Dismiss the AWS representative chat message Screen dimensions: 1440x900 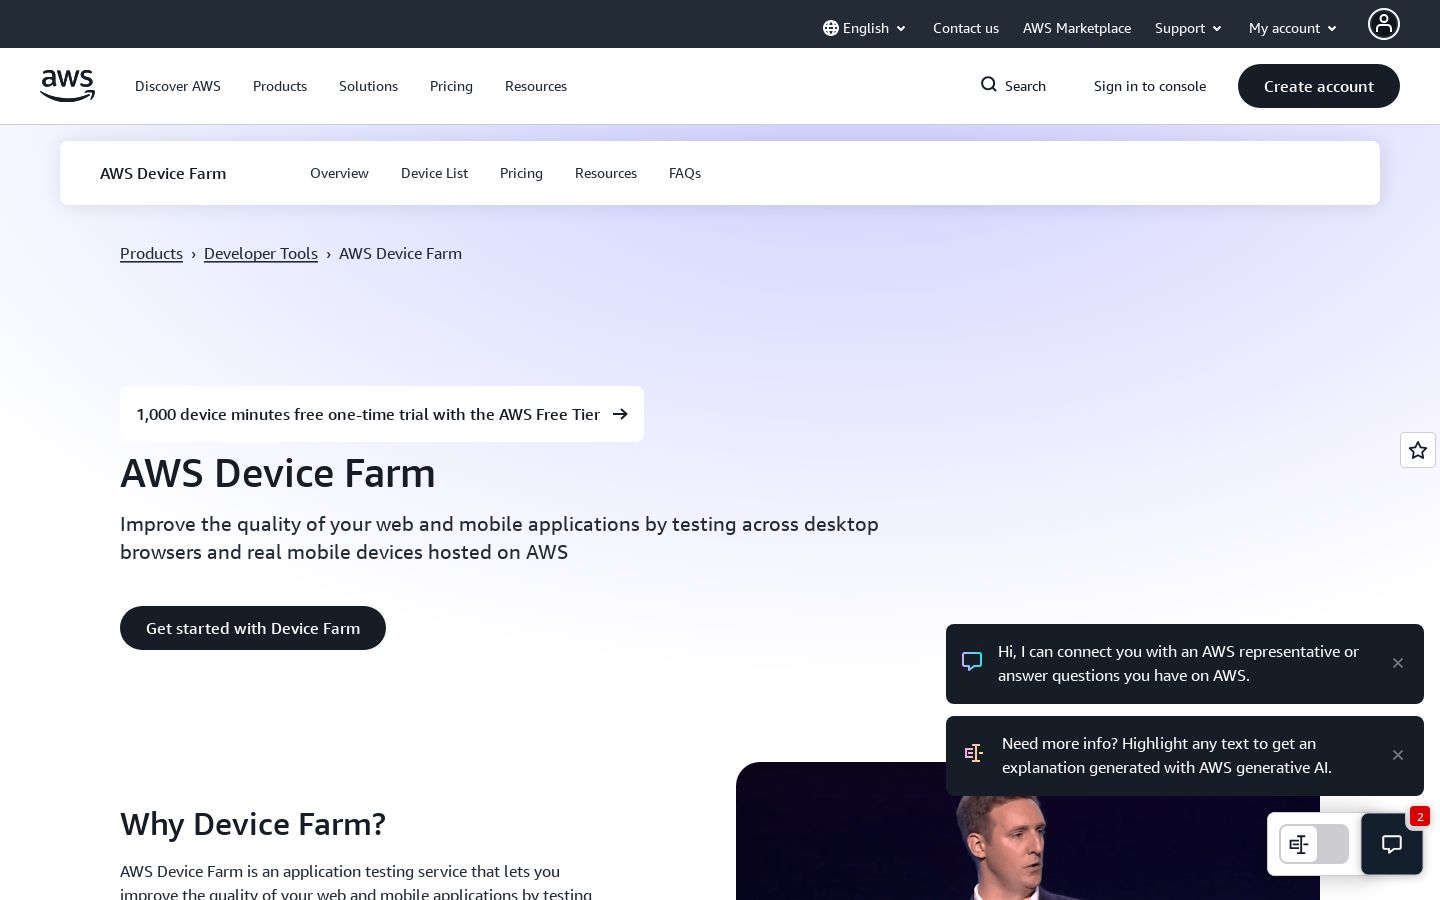tap(1398, 663)
